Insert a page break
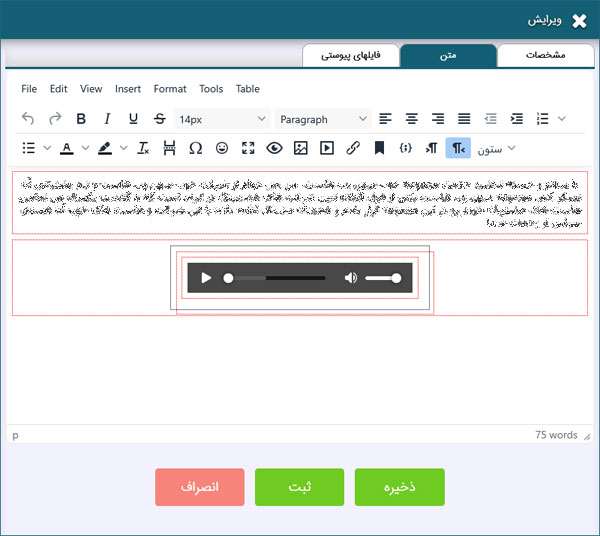600x536 pixels. [169, 148]
